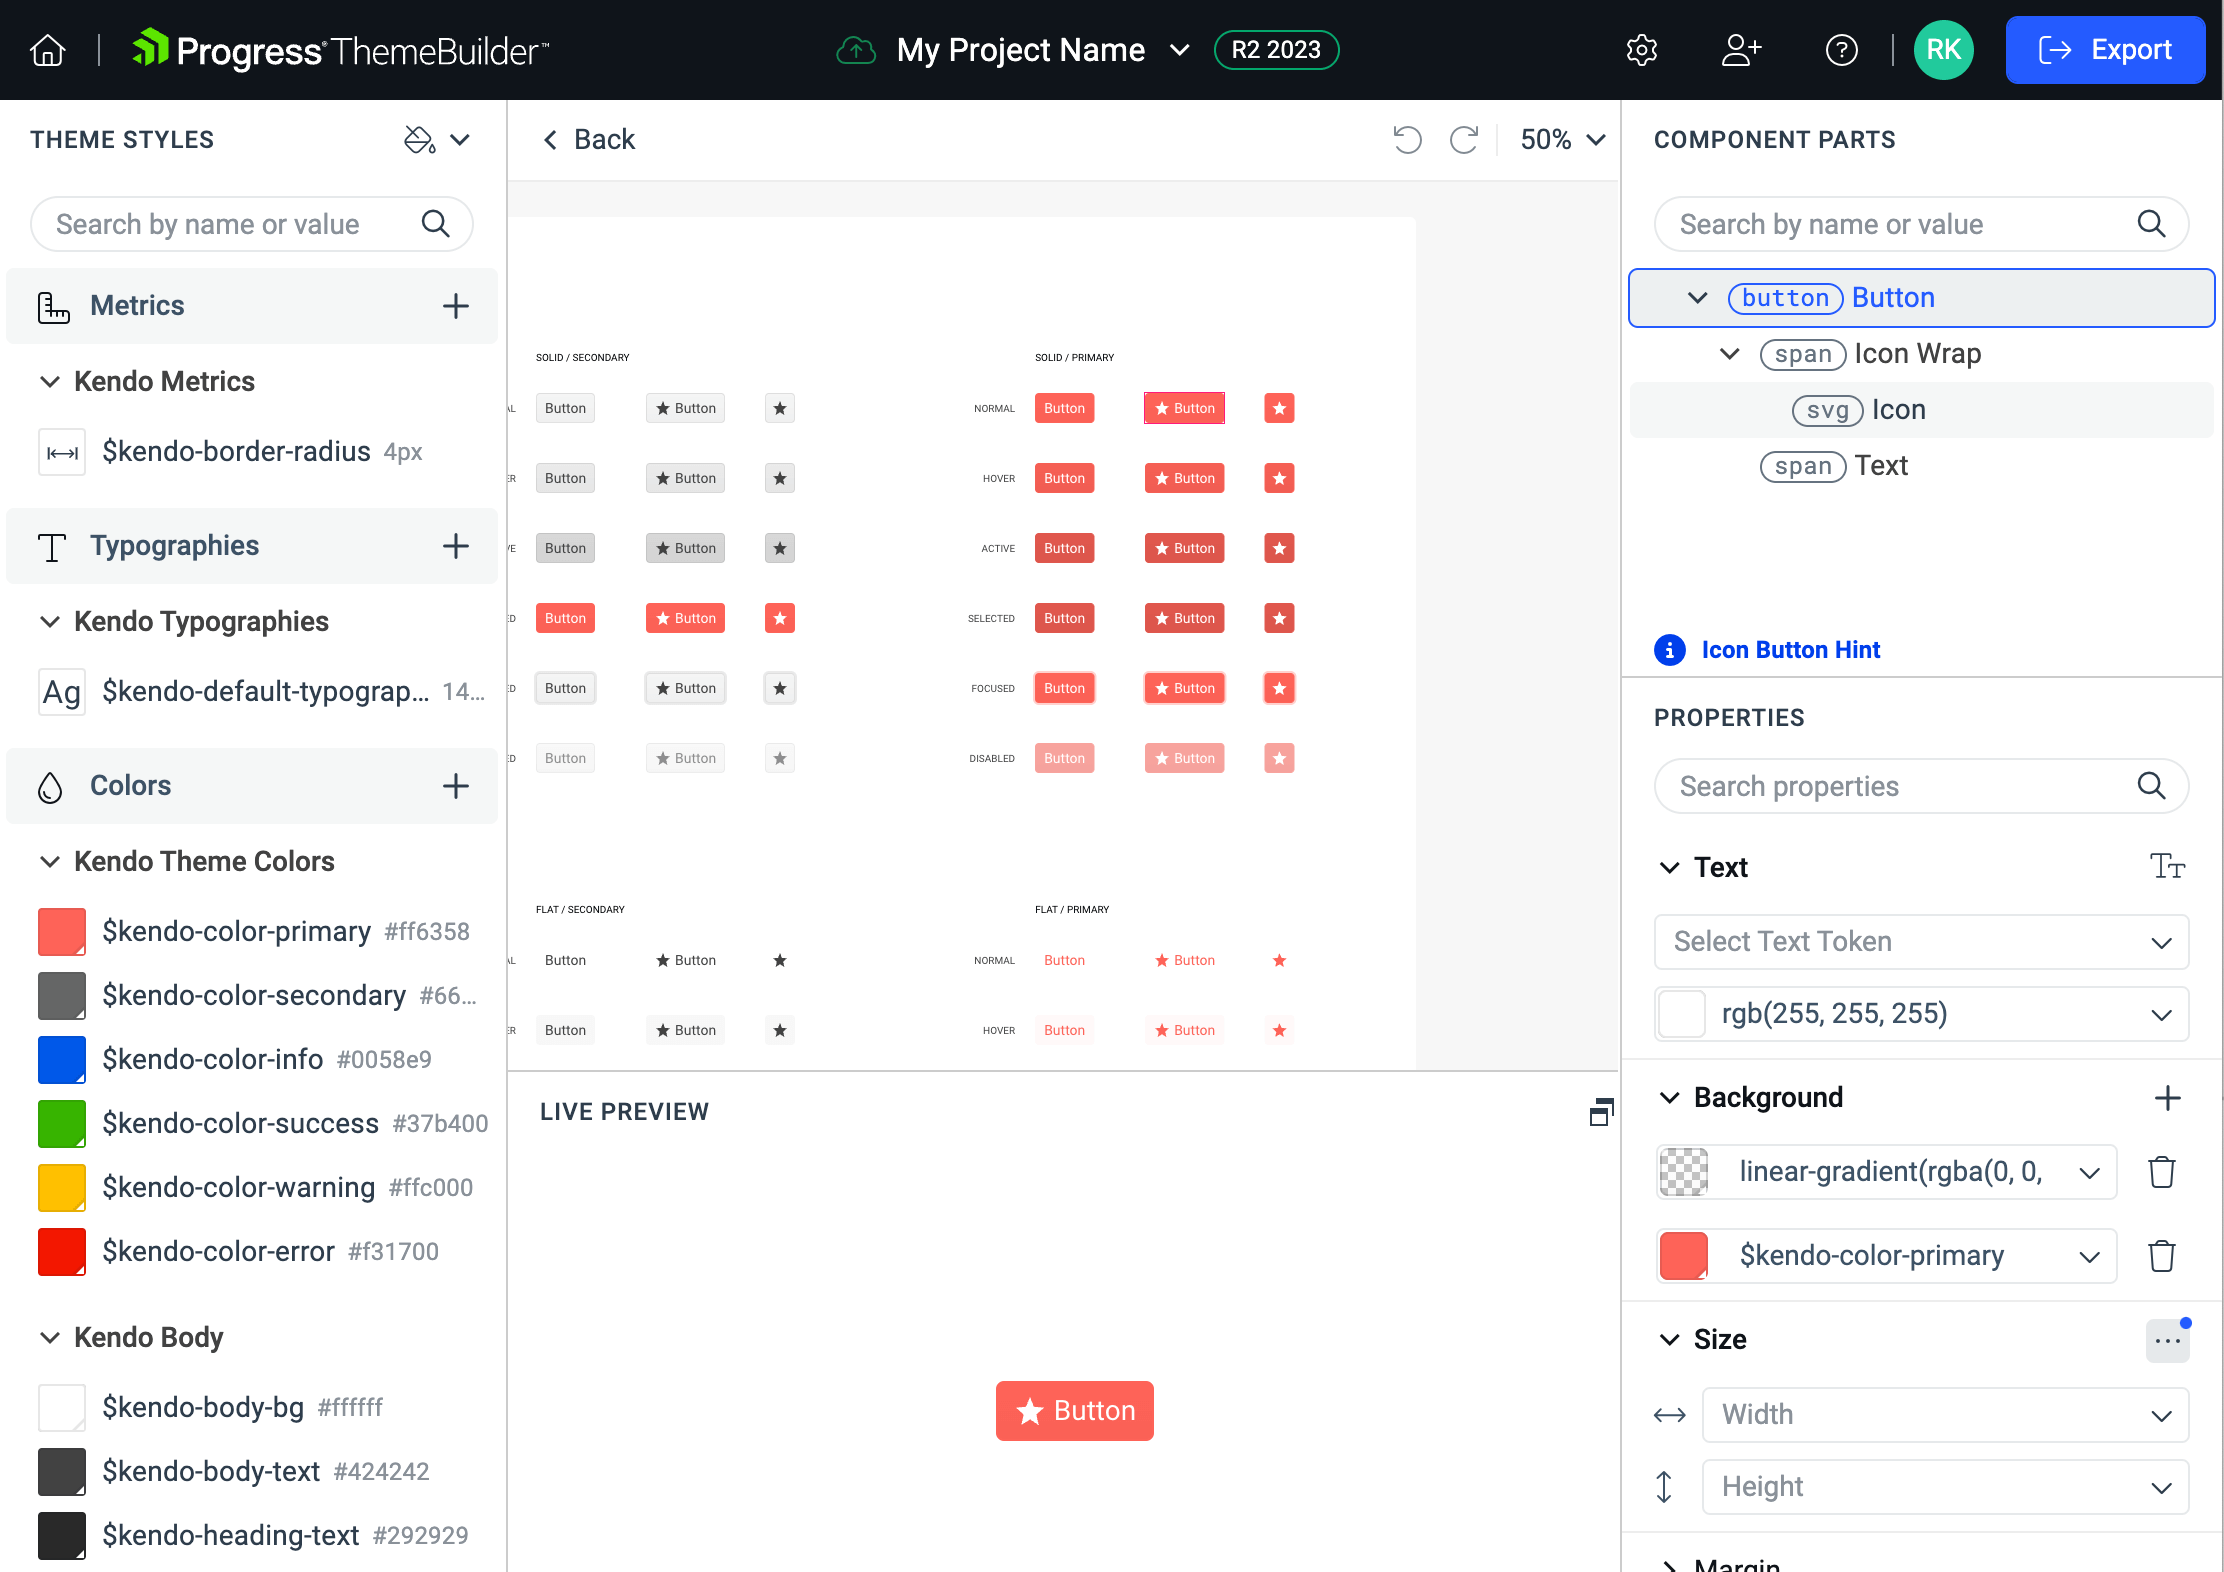Screen dimensions: 2224x1572
Task: Navigate back using the Back button
Action: [589, 140]
